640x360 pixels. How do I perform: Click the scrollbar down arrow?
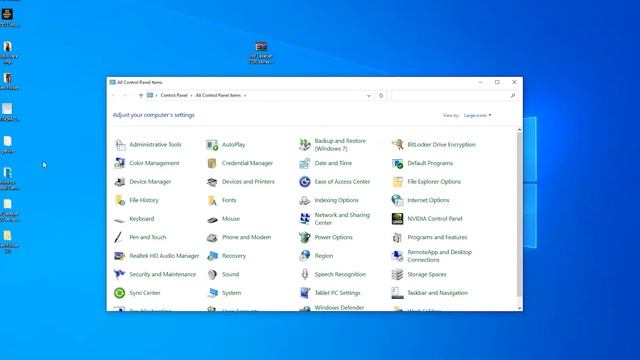519,308
